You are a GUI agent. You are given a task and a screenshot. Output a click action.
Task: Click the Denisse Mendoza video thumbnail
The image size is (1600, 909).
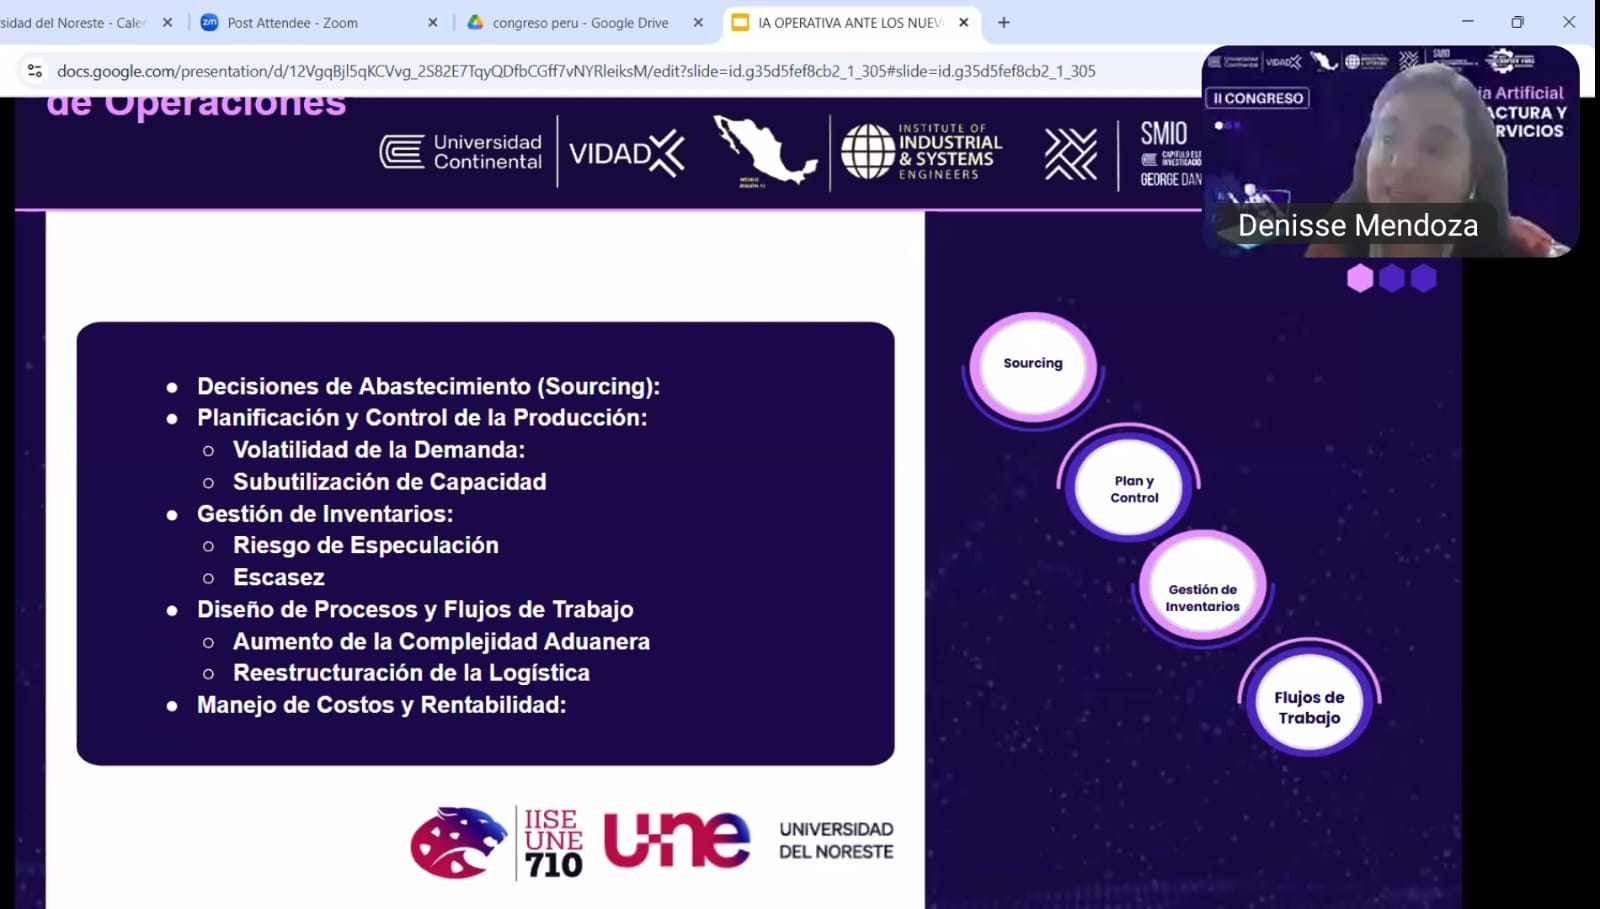click(x=1390, y=150)
